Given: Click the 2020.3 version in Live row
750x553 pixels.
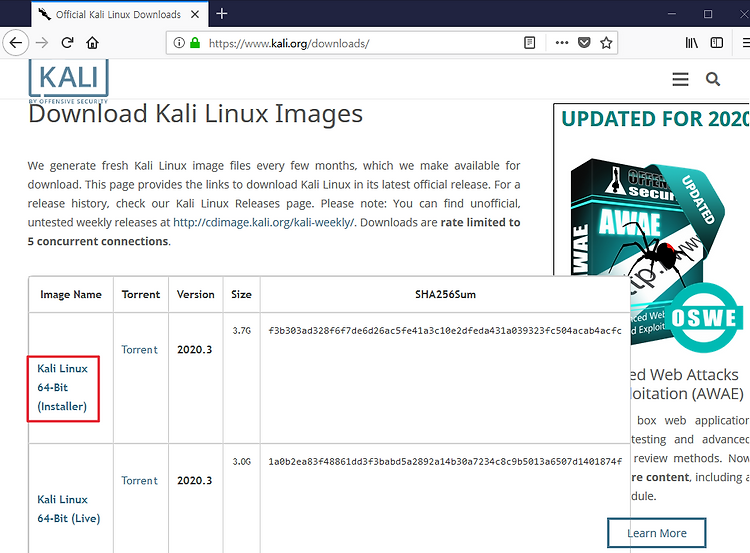Looking at the screenshot, I should click(x=195, y=481).
